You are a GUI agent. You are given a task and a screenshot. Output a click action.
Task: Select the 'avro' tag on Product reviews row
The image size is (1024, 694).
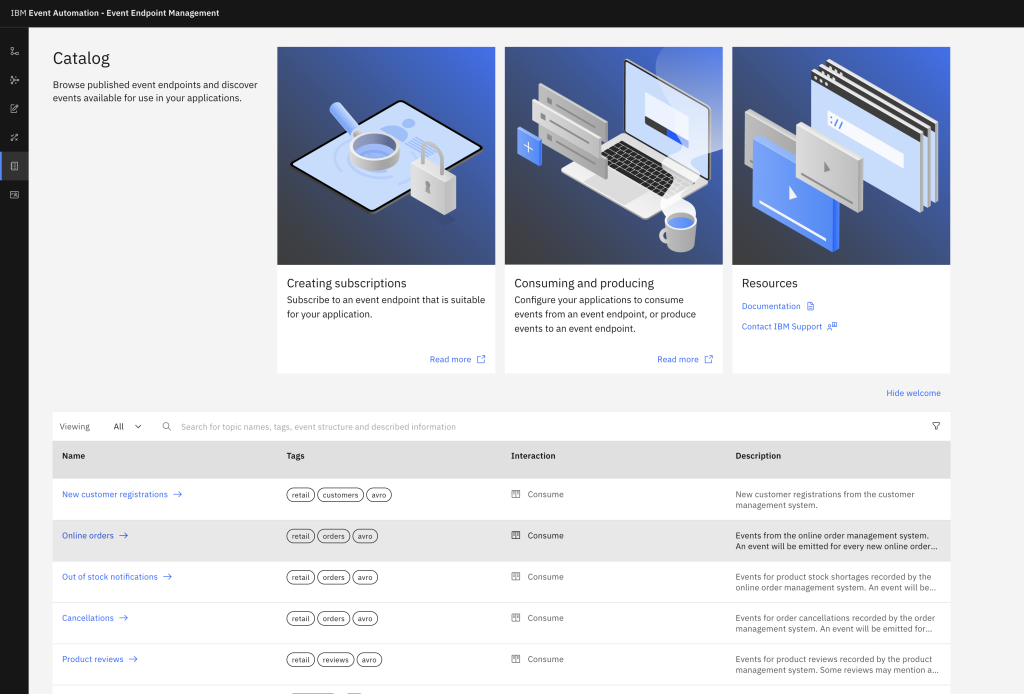[370, 659]
